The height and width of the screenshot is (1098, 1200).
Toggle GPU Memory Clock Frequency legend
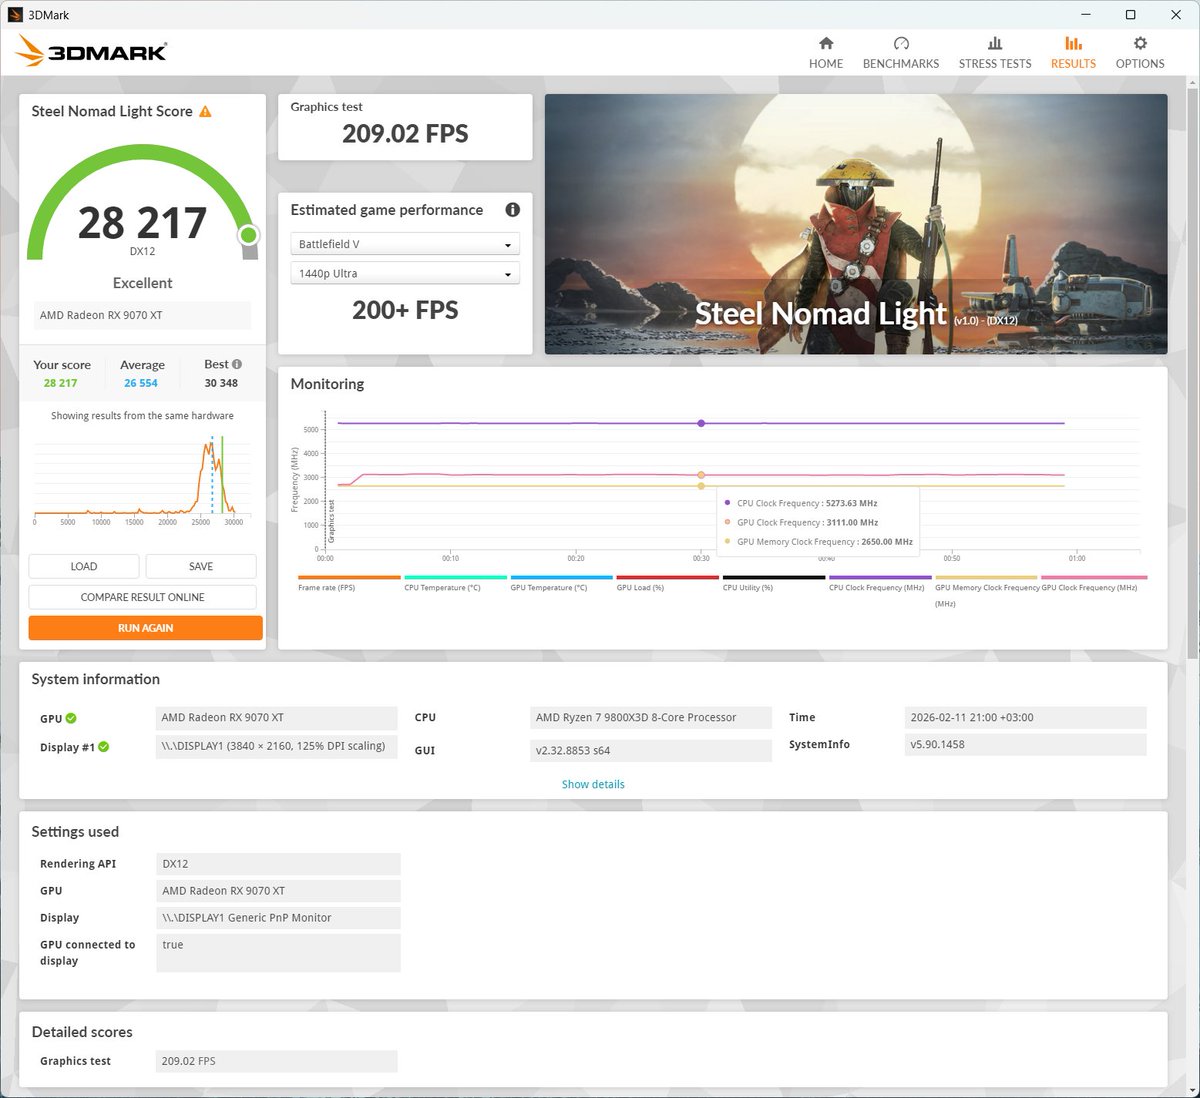[986, 578]
